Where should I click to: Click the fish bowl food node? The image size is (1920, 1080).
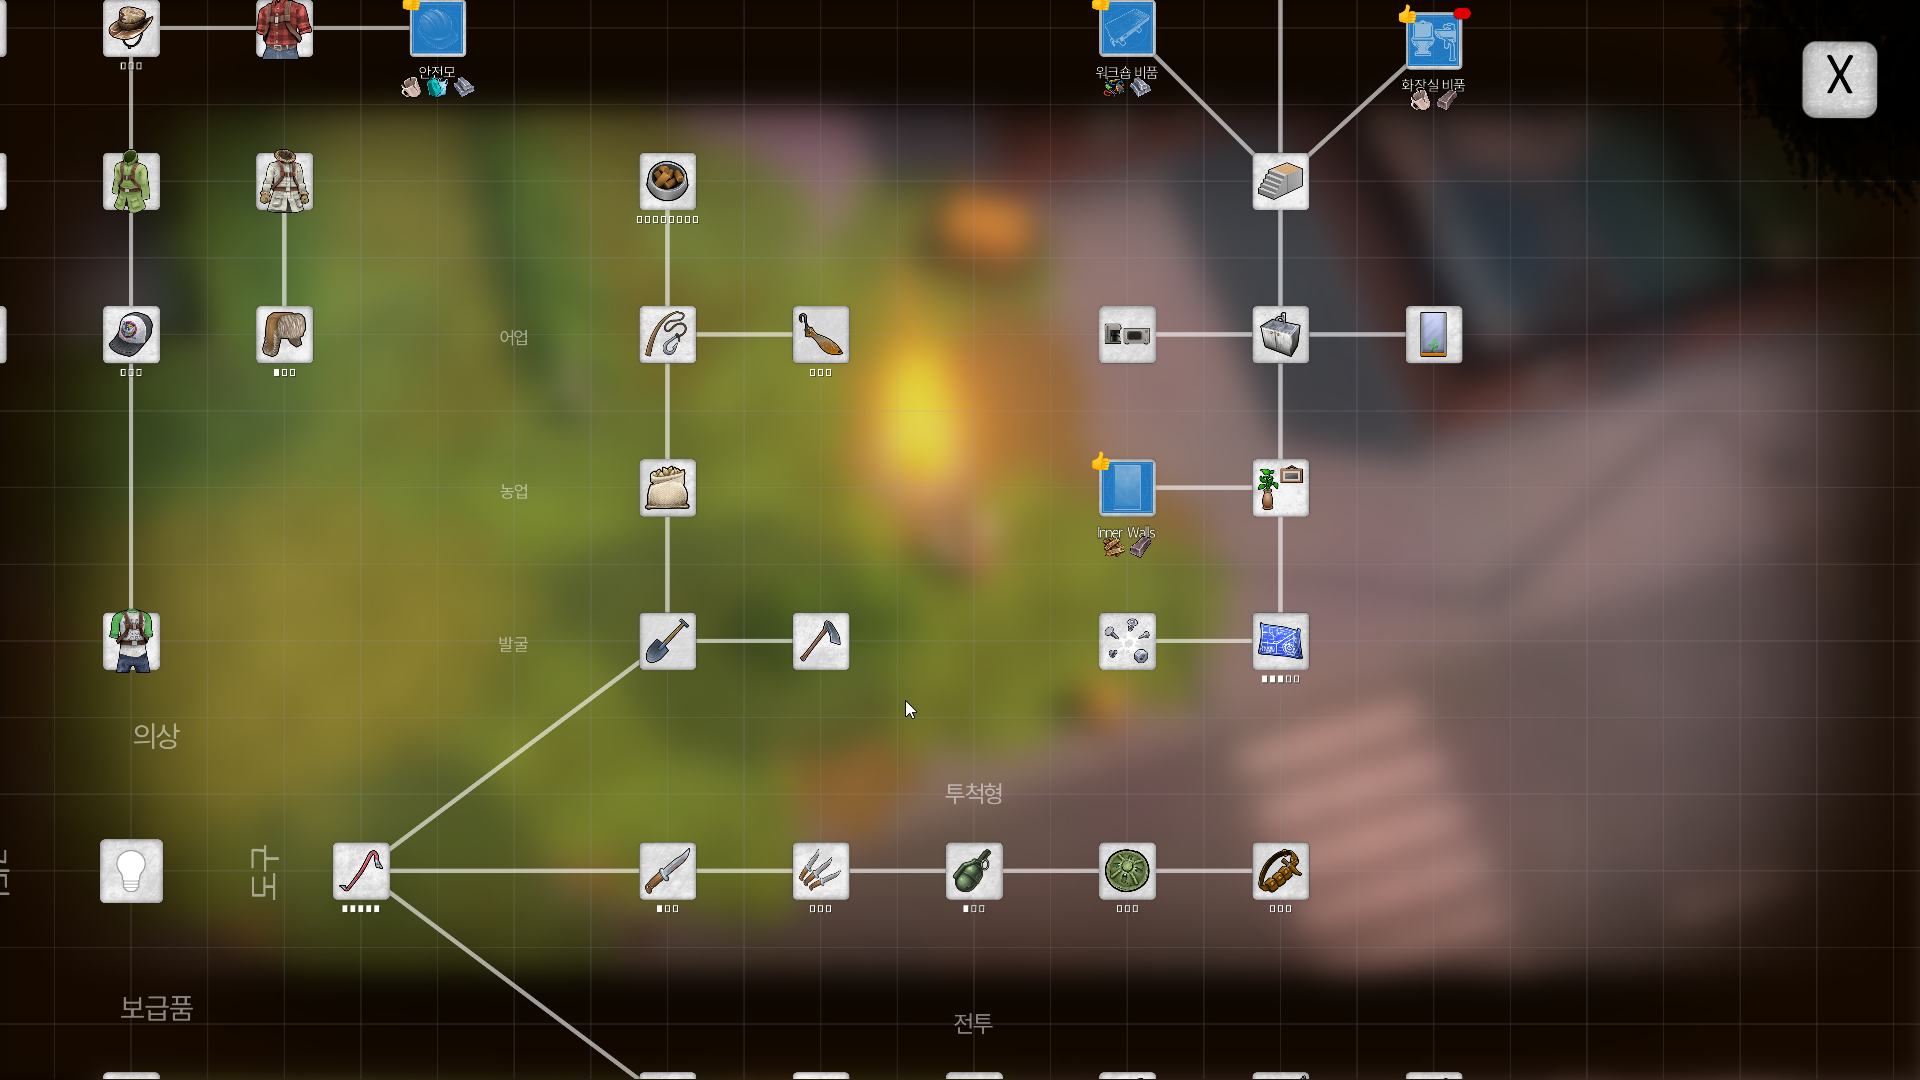(667, 182)
